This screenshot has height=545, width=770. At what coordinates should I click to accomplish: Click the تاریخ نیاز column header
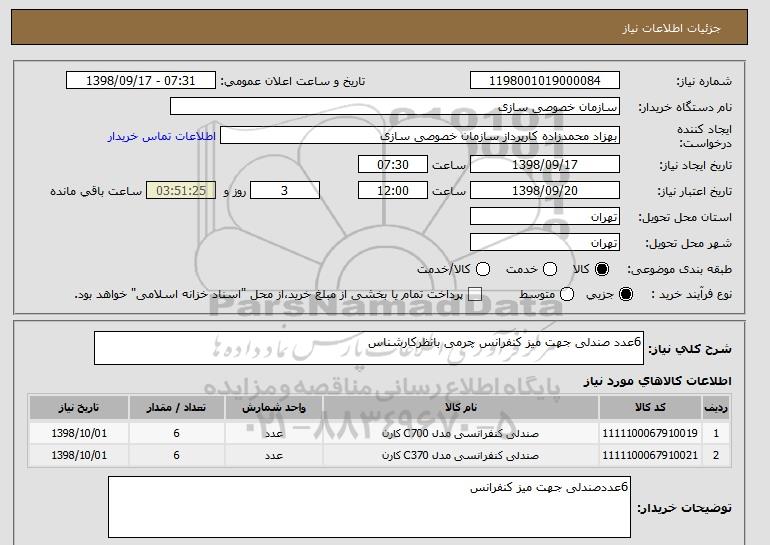click(x=79, y=408)
